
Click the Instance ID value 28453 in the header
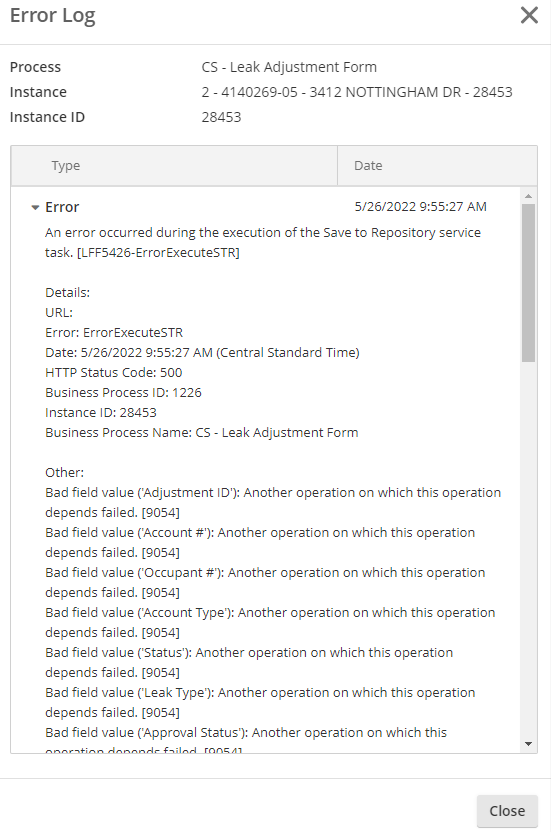[x=221, y=117]
